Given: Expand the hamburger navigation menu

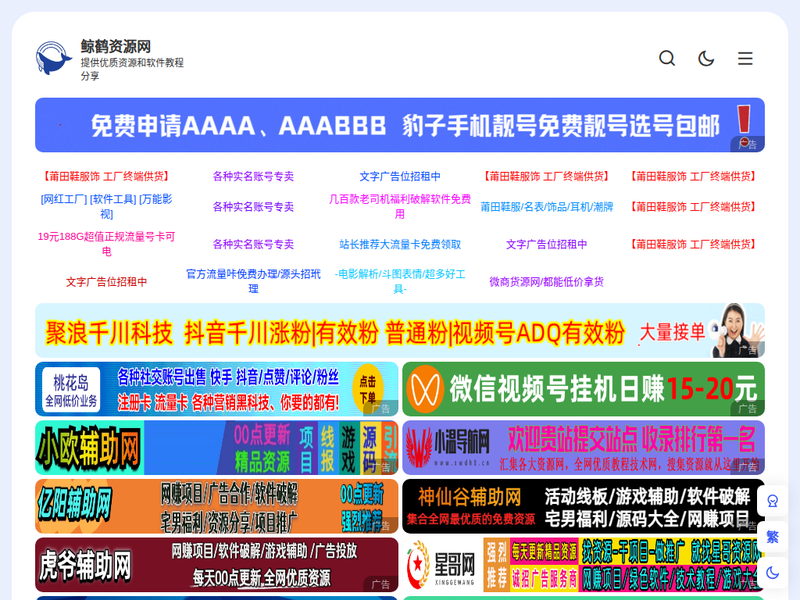Looking at the screenshot, I should click(745, 58).
